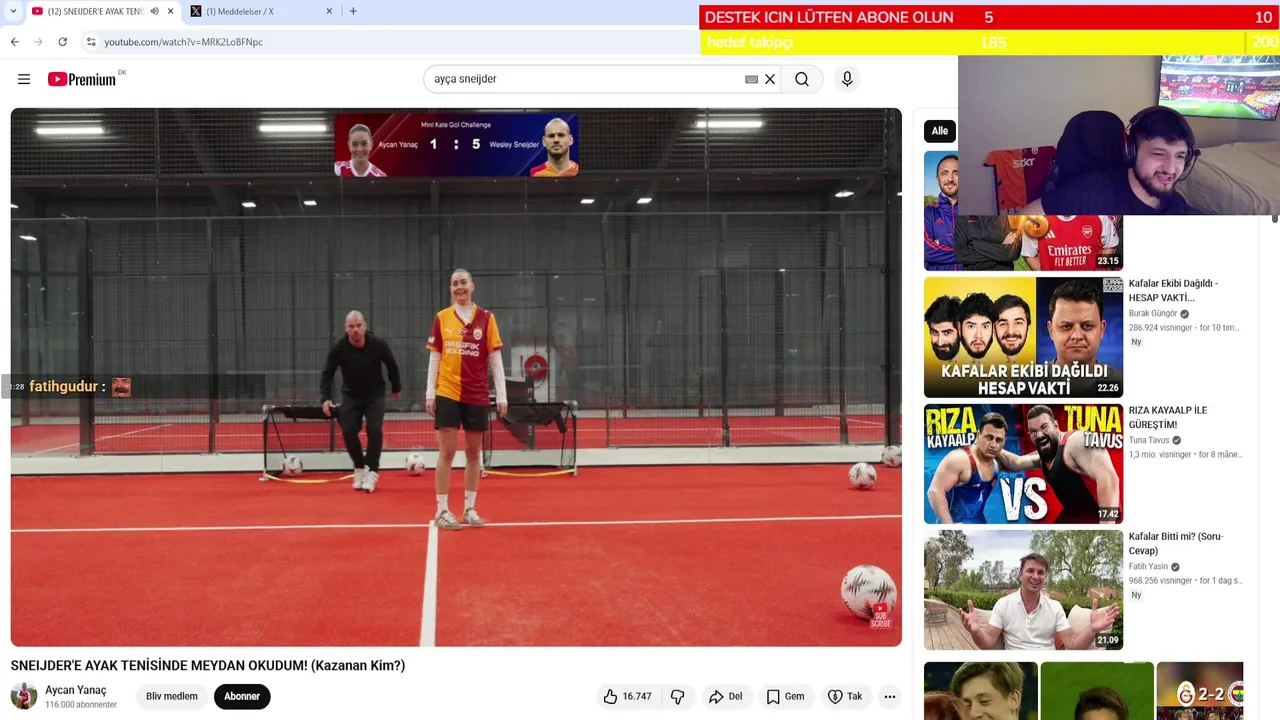Select the Alle filter chip

(940, 131)
